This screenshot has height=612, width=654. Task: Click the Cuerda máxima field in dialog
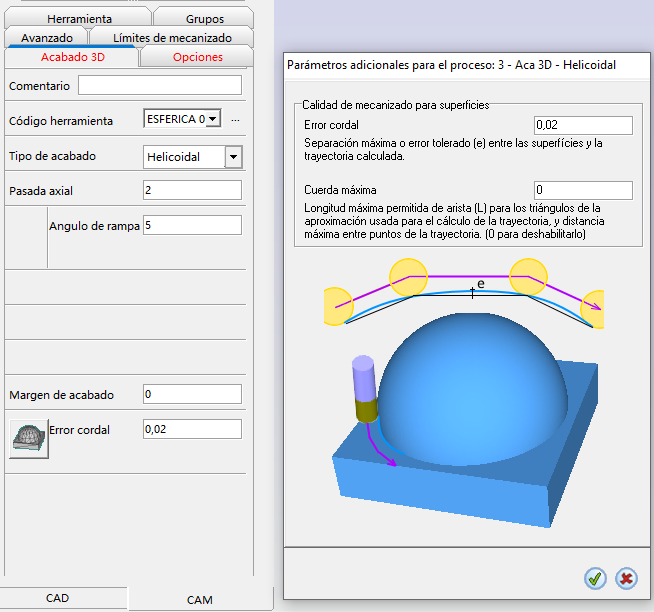pos(582,190)
